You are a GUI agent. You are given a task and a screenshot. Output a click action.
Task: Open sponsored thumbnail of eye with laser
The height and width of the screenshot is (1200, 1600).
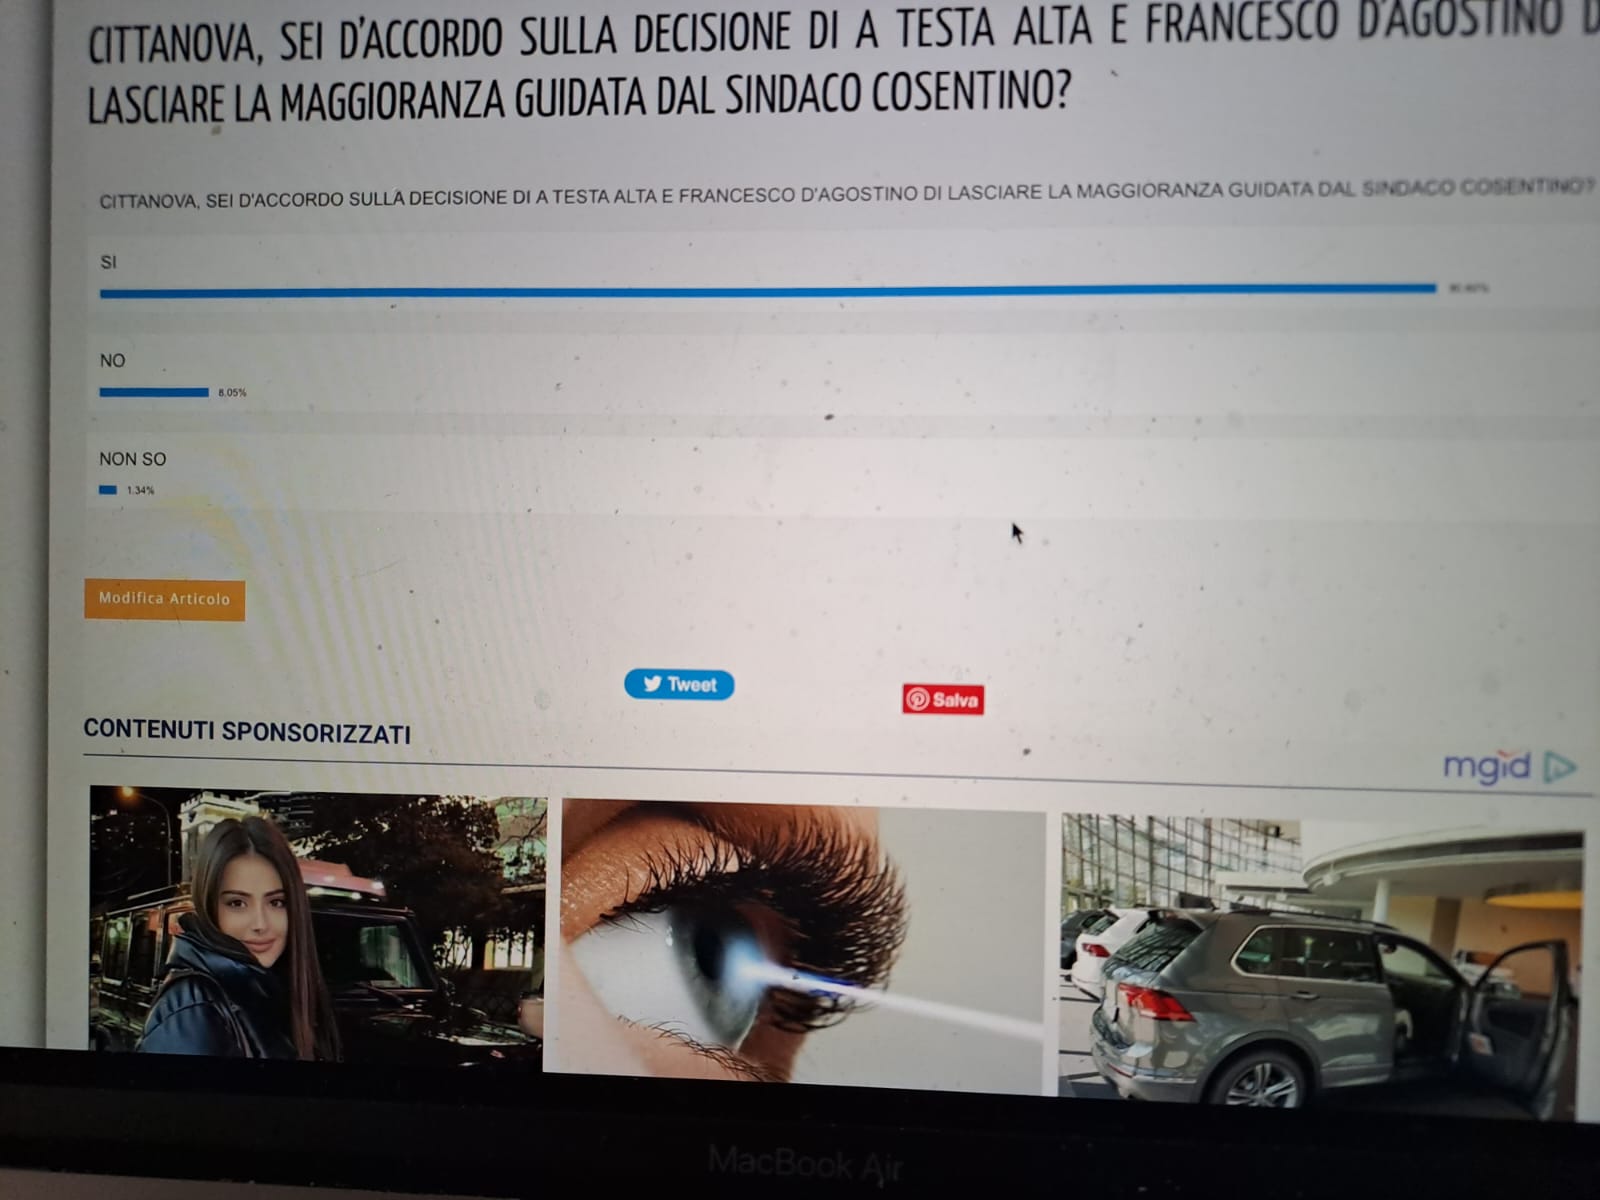[x=801, y=940]
